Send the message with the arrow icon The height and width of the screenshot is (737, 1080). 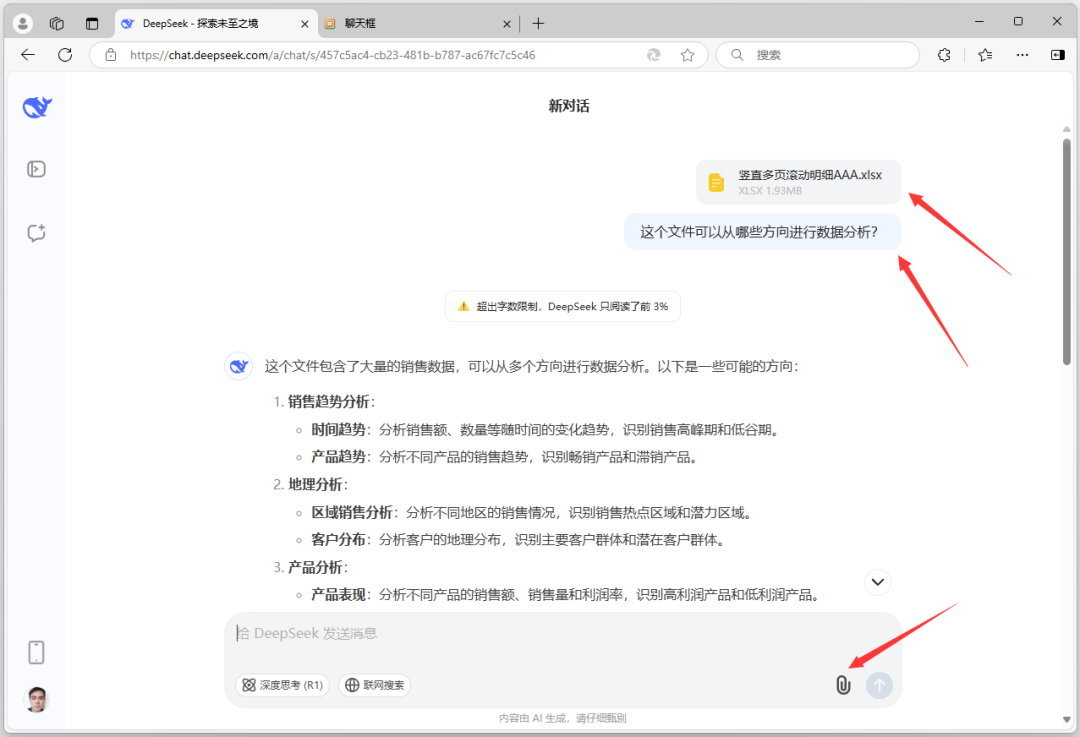click(879, 685)
